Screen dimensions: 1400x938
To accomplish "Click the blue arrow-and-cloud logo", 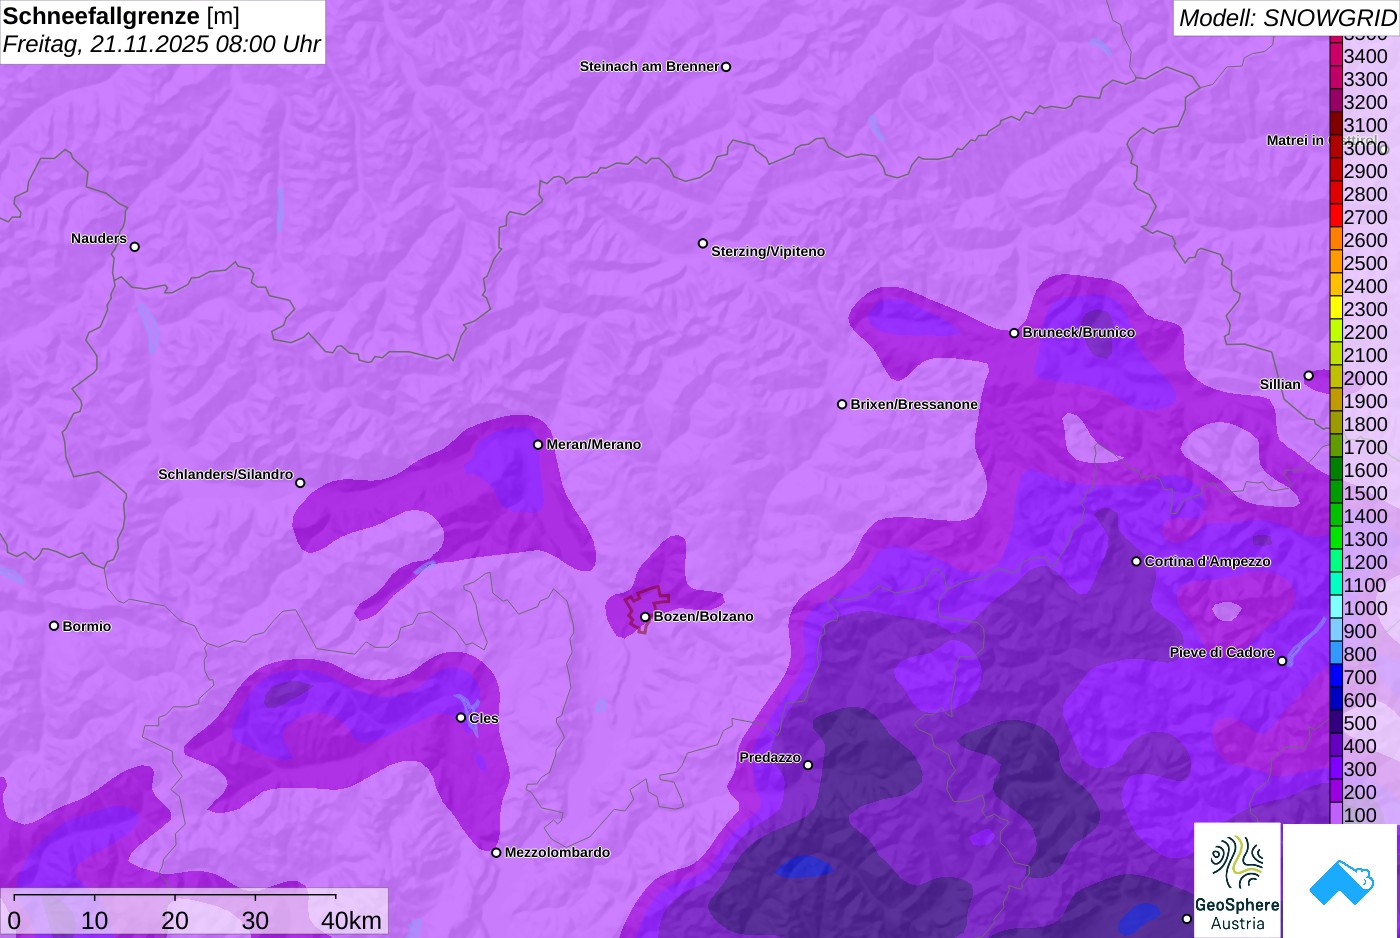I will tap(1340, 881).
